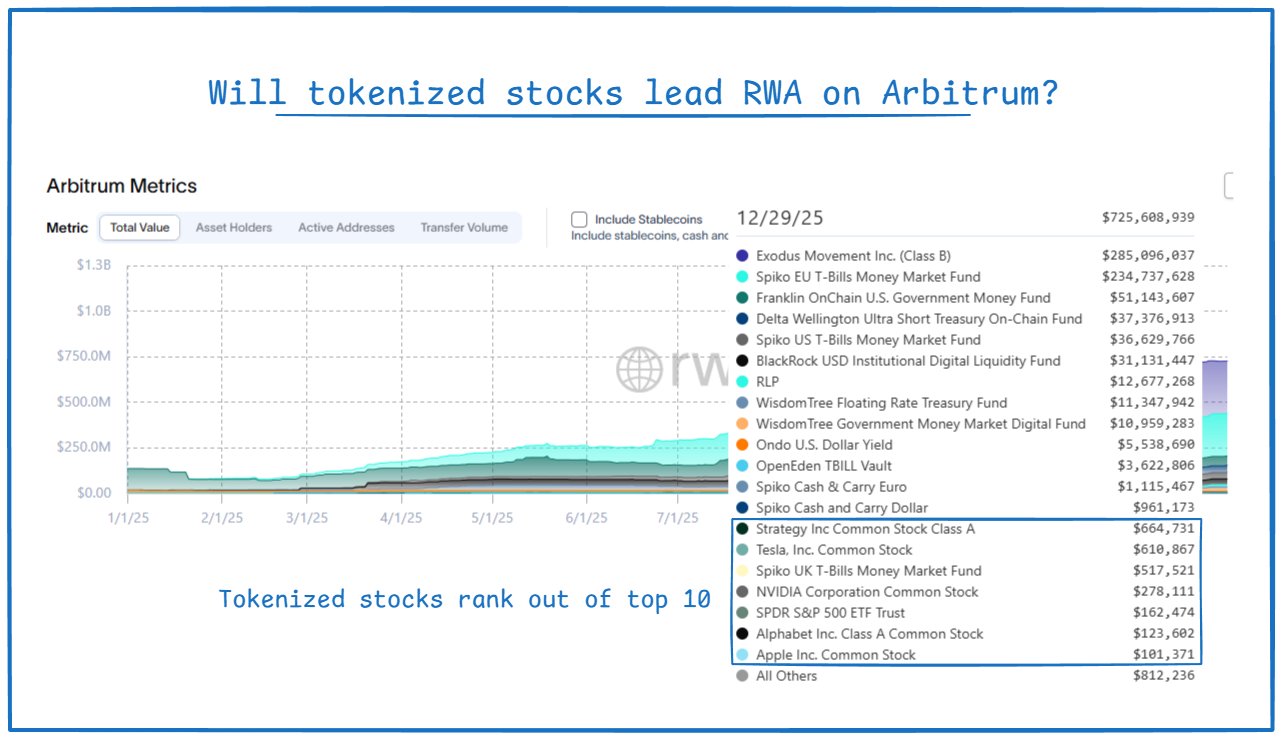The image size is (1282, 740).
Task: Click the Apple Inc. legend color dot
Action: coord(741,655)
